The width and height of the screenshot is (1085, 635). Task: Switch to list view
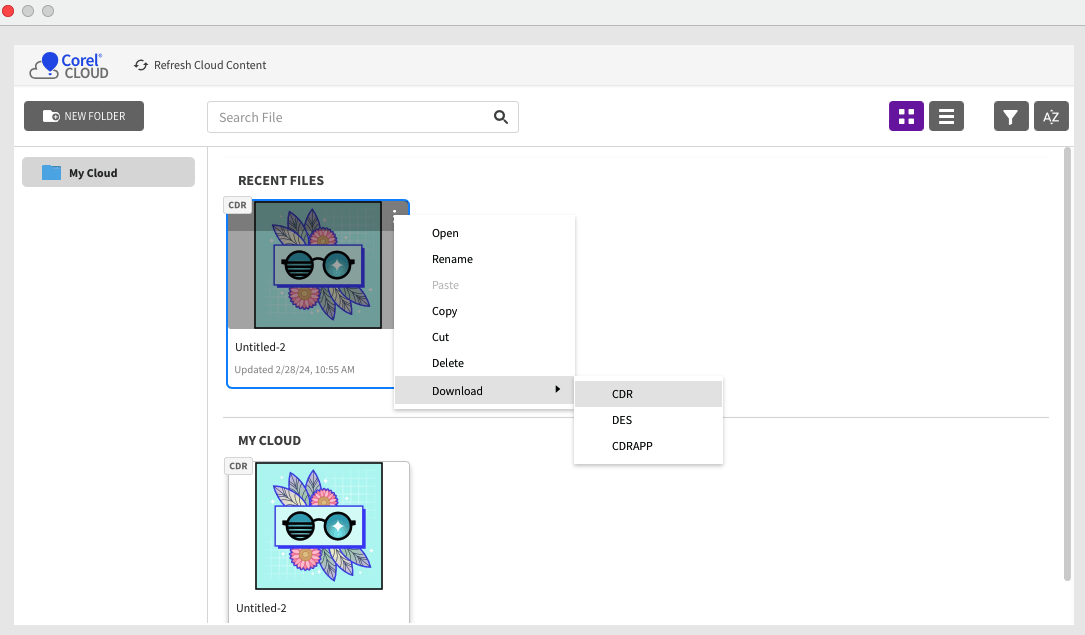click(946, 117)
